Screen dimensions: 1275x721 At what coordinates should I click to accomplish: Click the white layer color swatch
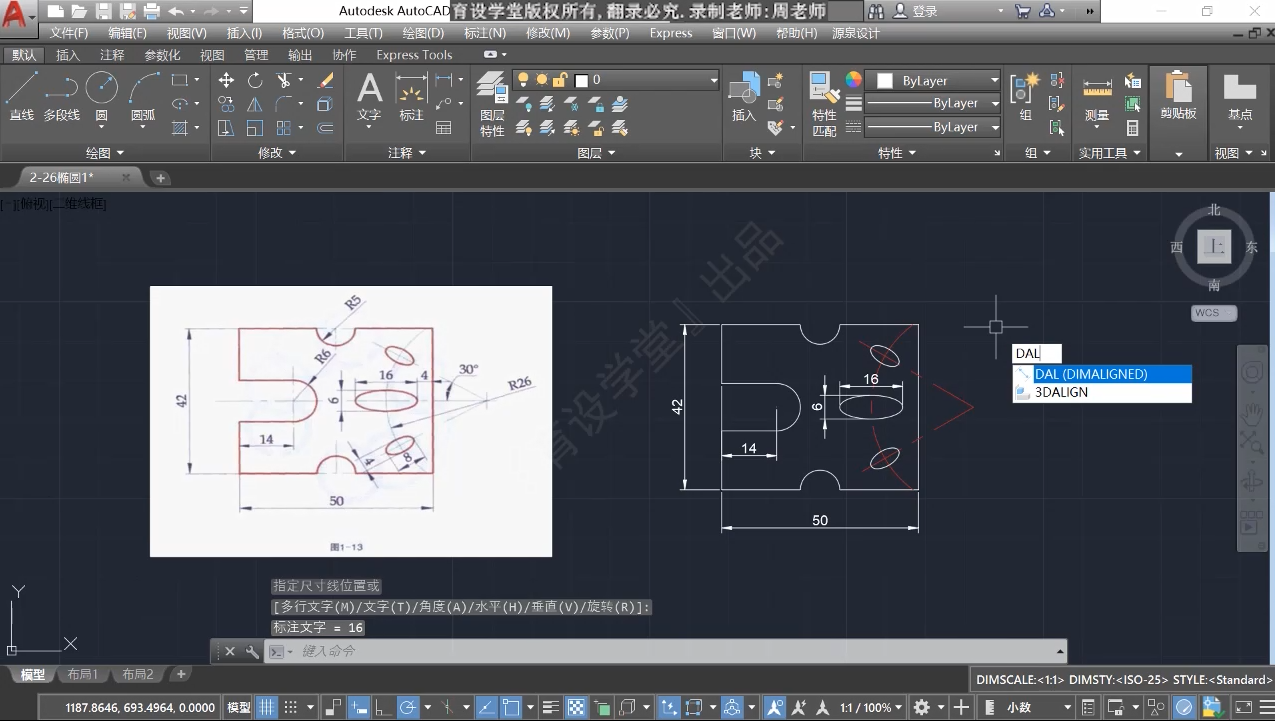click(x=582, y=80)
